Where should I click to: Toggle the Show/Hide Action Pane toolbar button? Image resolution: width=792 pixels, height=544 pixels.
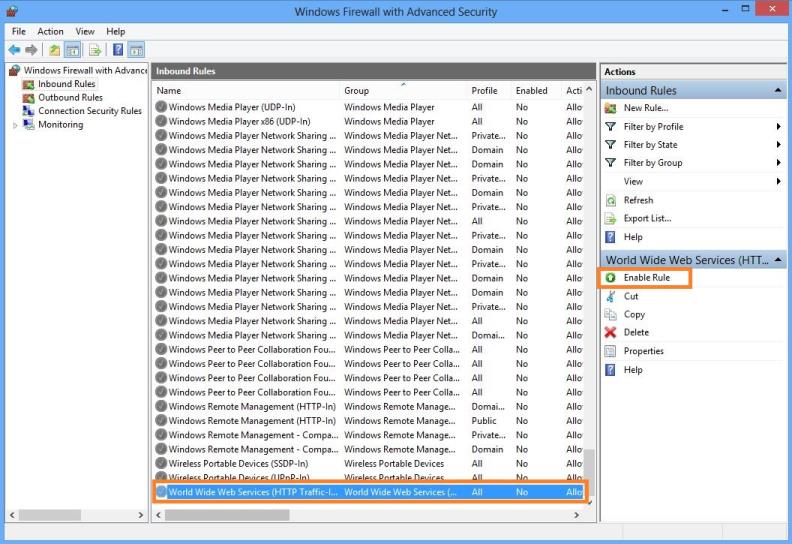coord(137,49)
